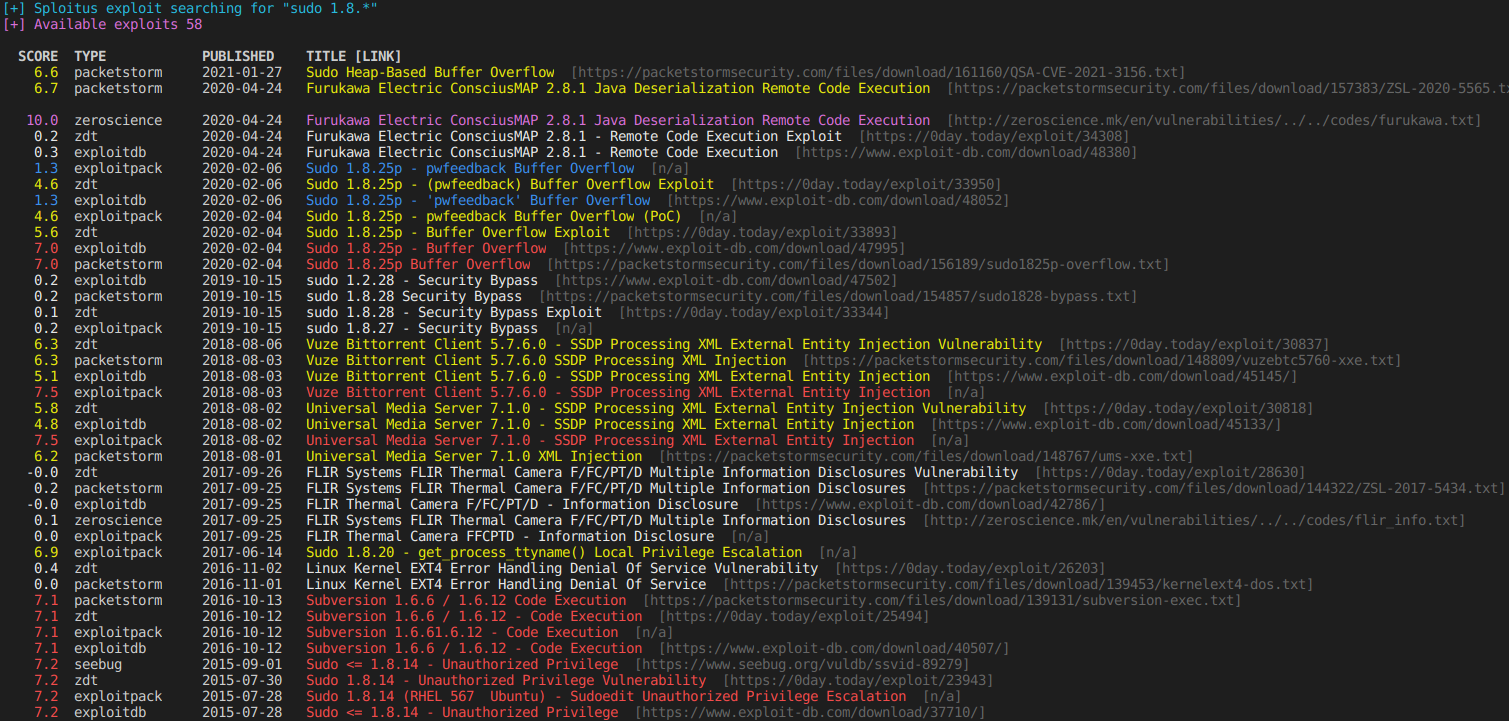Follow the 0day.today exploit/34308 link

pos(994,136)
